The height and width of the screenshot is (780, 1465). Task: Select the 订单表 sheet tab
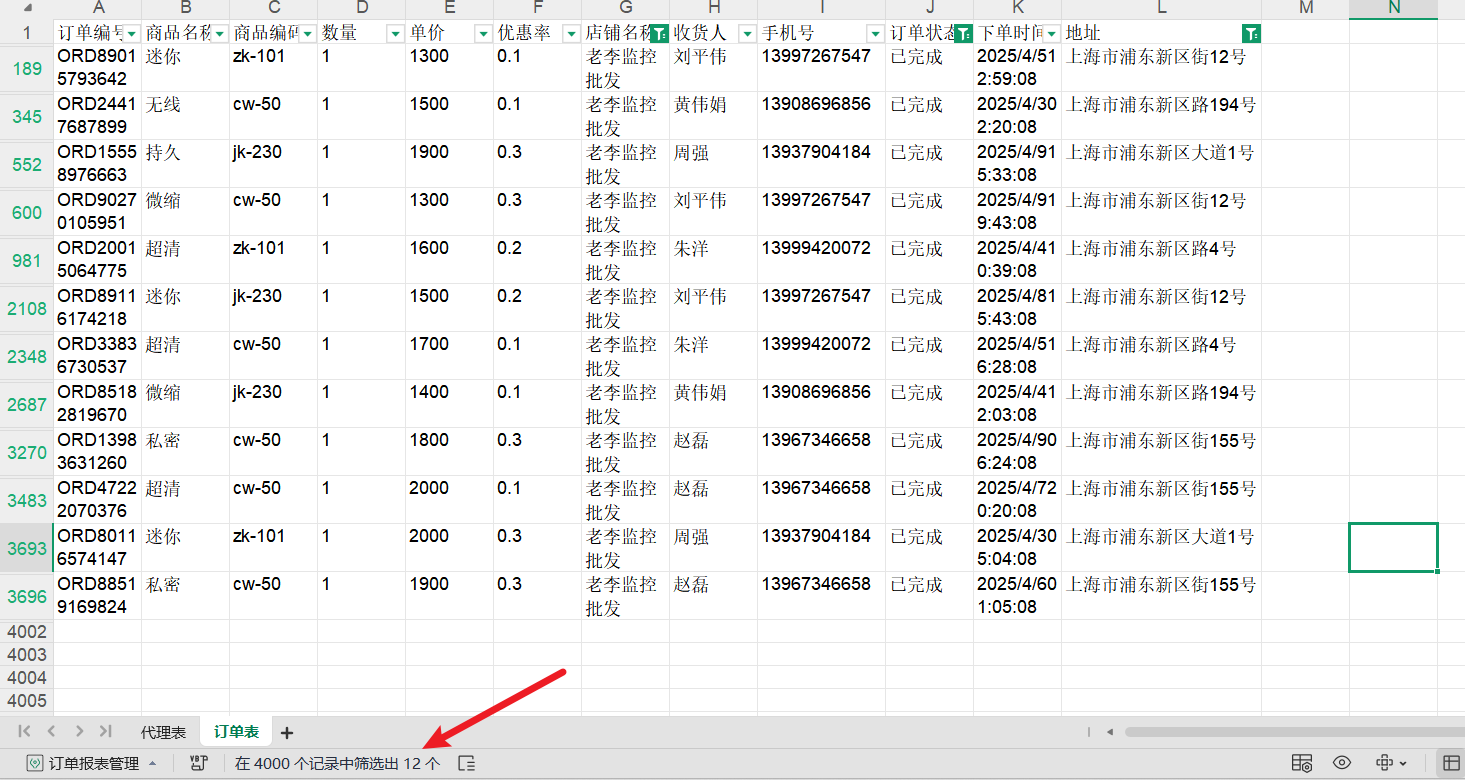click(237, 733)
